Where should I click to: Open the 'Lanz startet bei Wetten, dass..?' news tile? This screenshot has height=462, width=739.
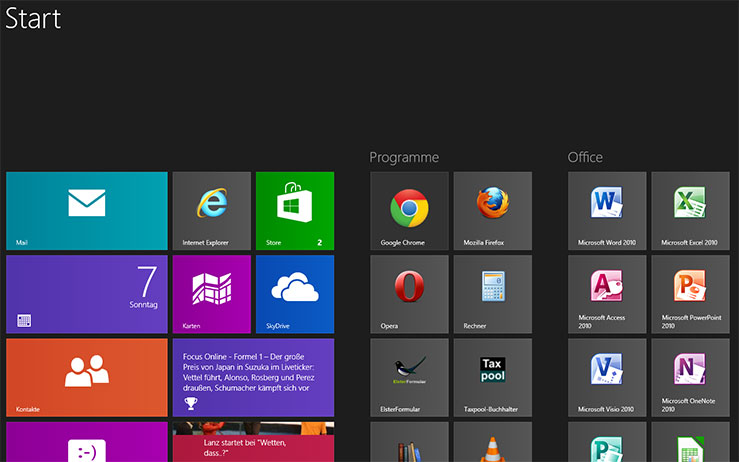(x=254, y=442)
